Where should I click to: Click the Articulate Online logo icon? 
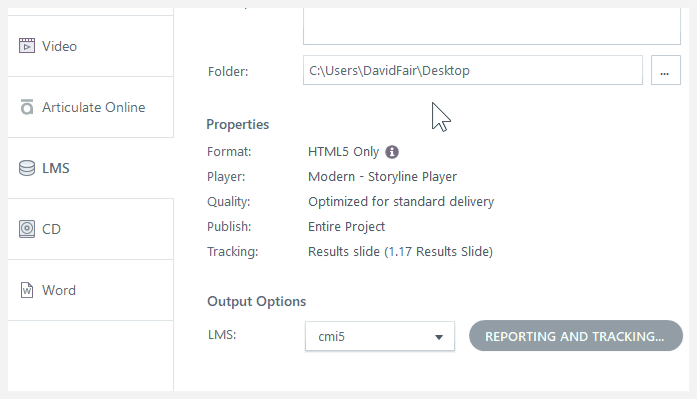tap(27, 107)
